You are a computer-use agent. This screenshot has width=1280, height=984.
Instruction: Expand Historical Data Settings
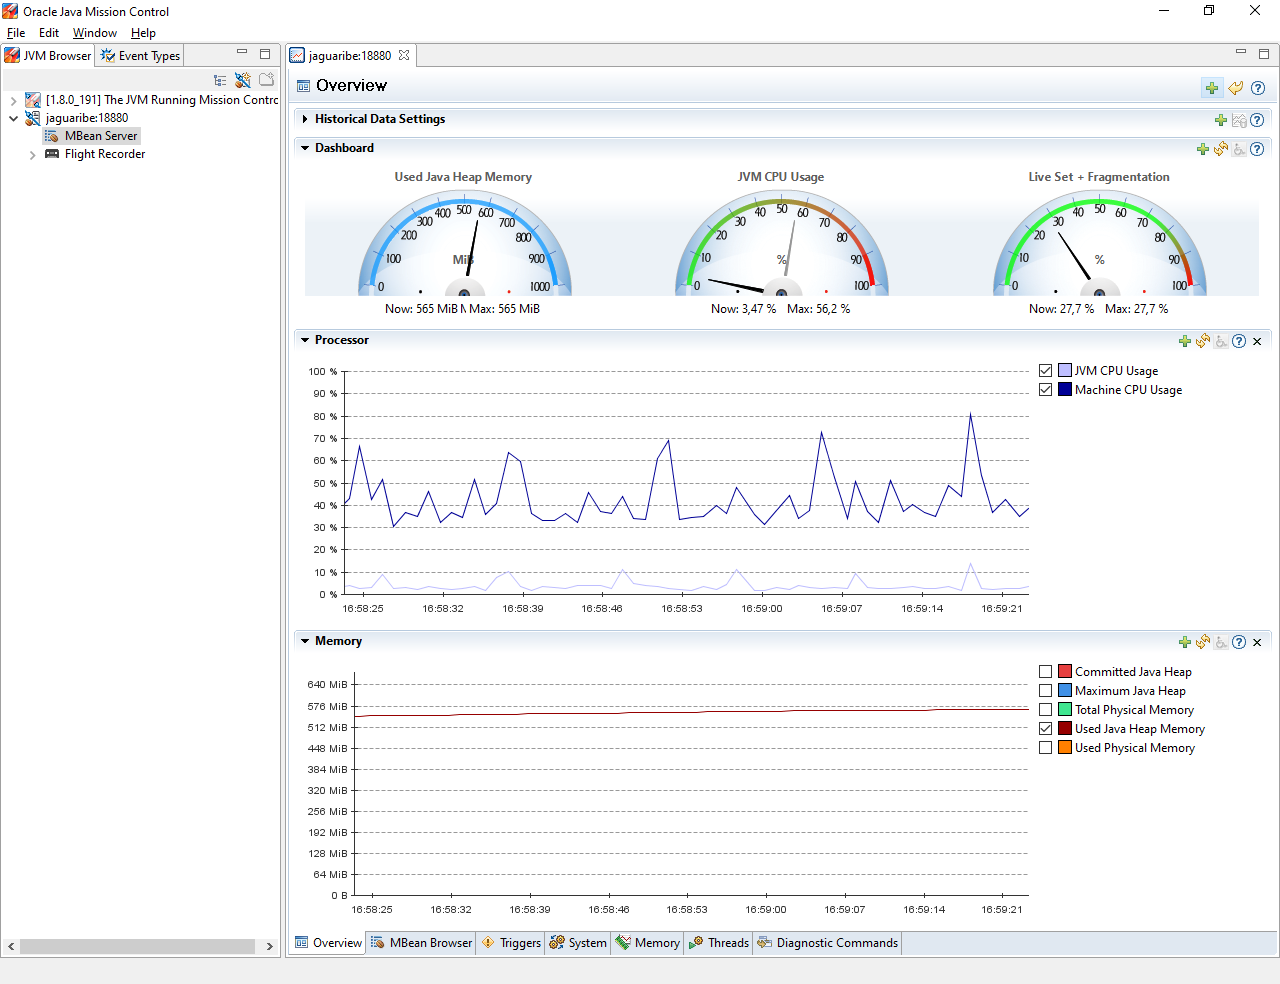pos(305,118)
